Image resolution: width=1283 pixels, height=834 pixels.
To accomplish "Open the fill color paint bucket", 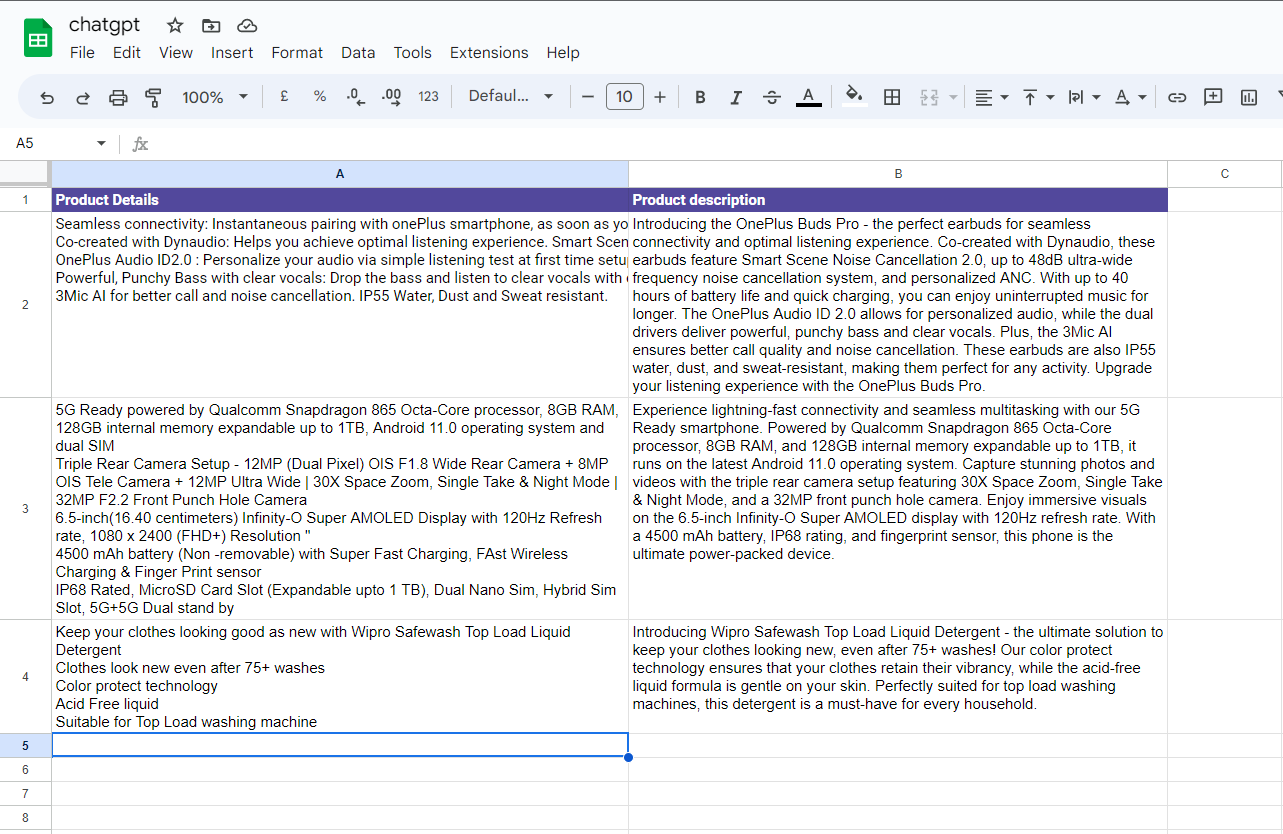I will tap(853, 96).
